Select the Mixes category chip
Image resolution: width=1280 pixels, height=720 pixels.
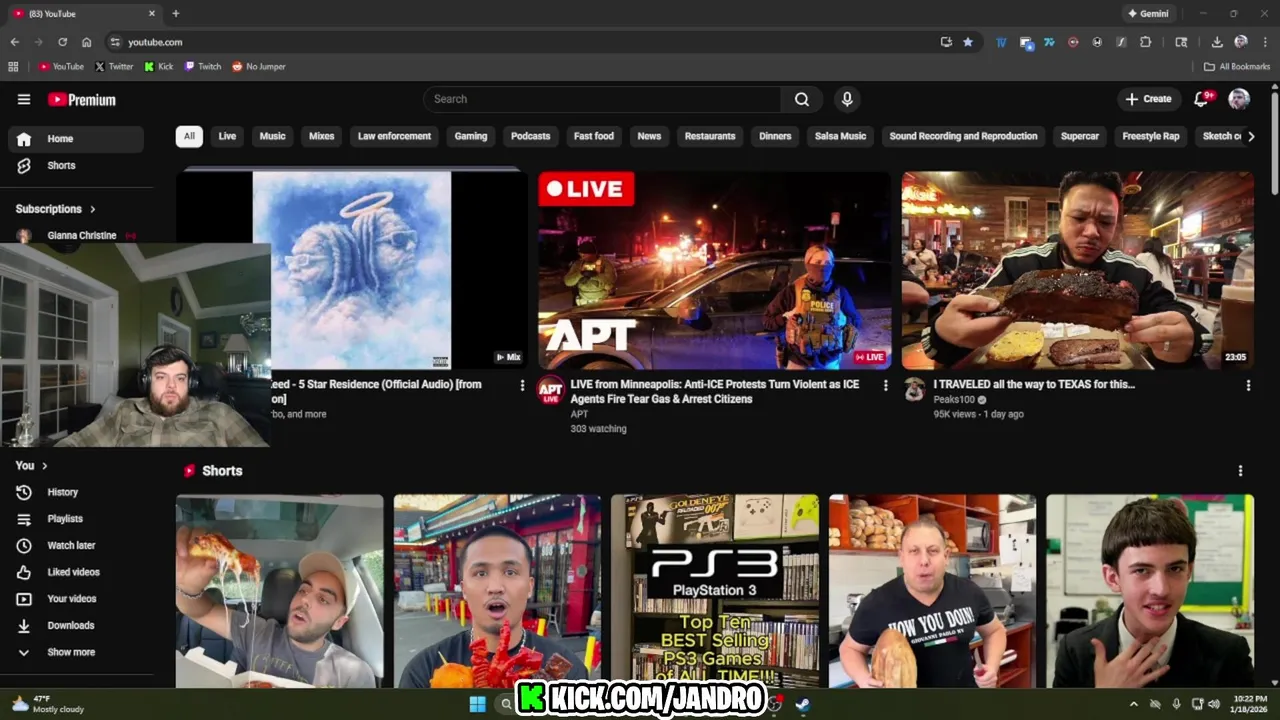click(322, 136)
